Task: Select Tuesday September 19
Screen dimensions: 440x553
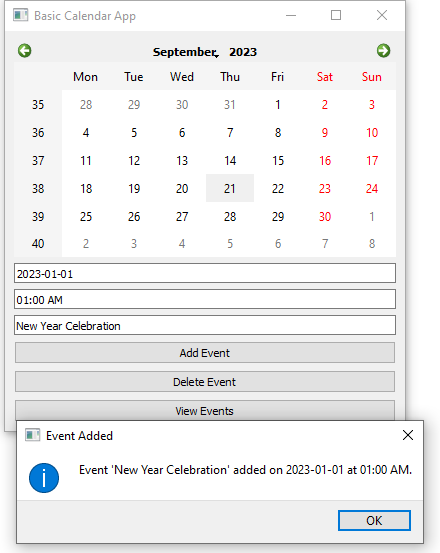Action: point(134,188)
